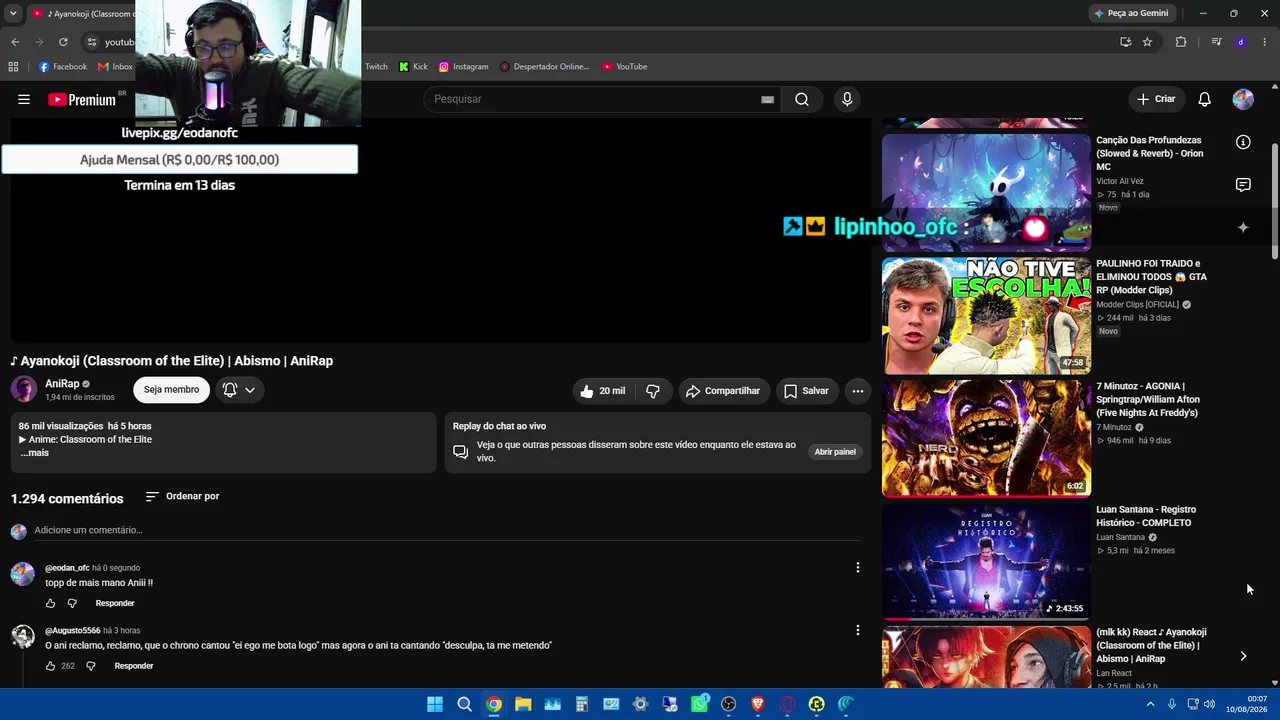The image size is (1280, 720).
Task: Open the on-screen keyboard in search box
Action: [767, 99]
